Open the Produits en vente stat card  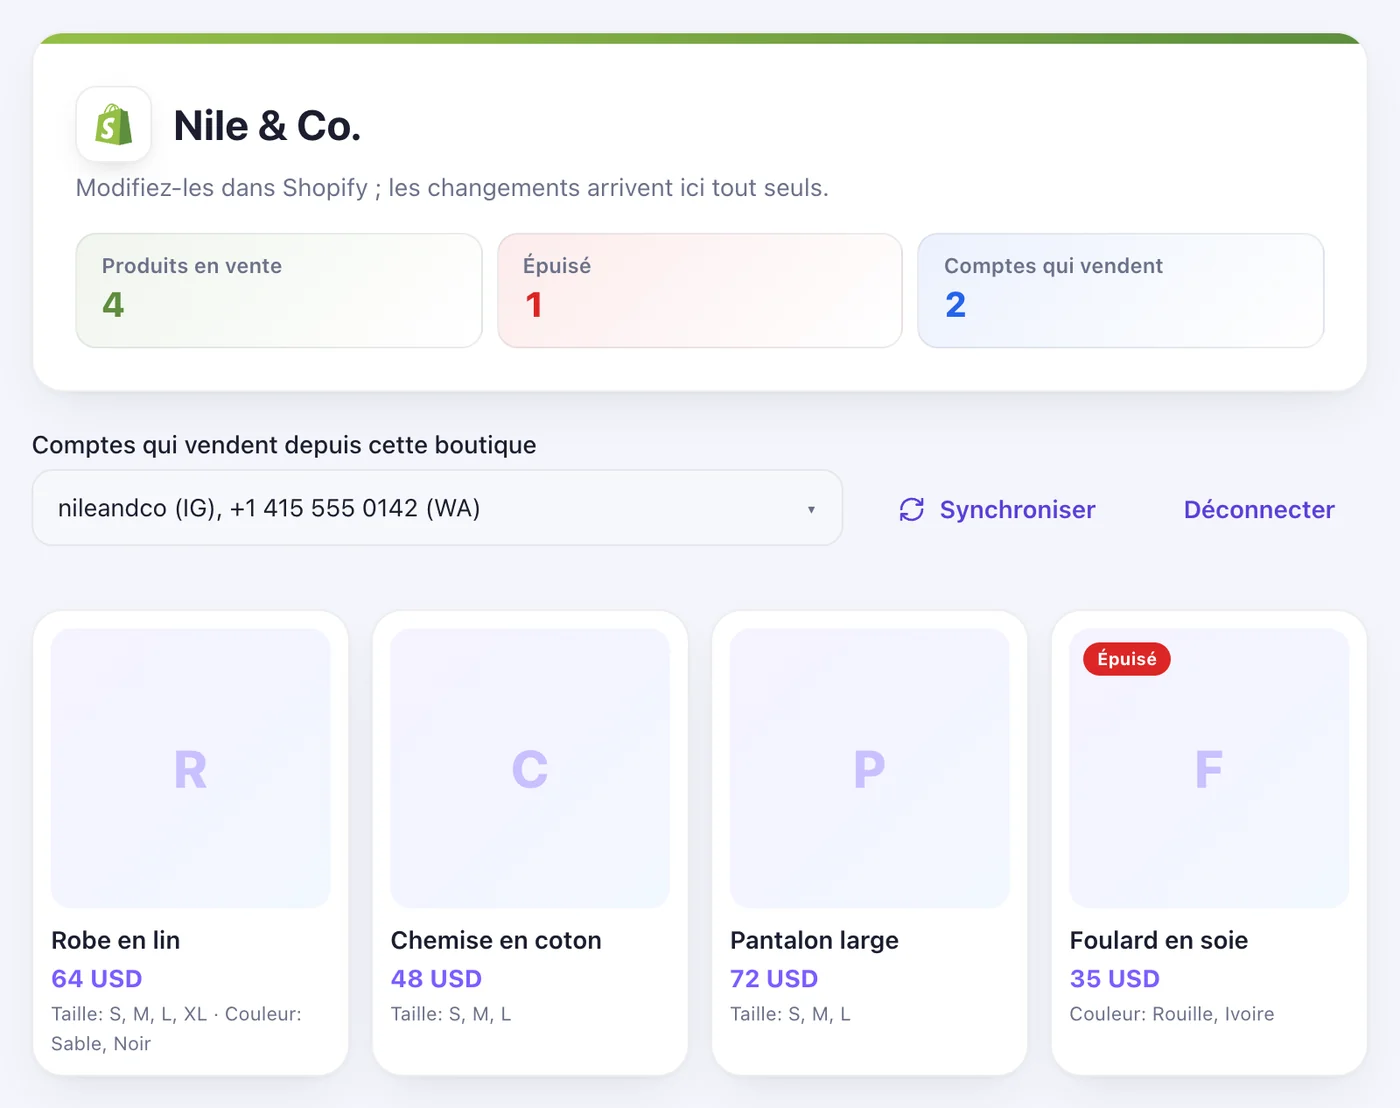(279, 291)
